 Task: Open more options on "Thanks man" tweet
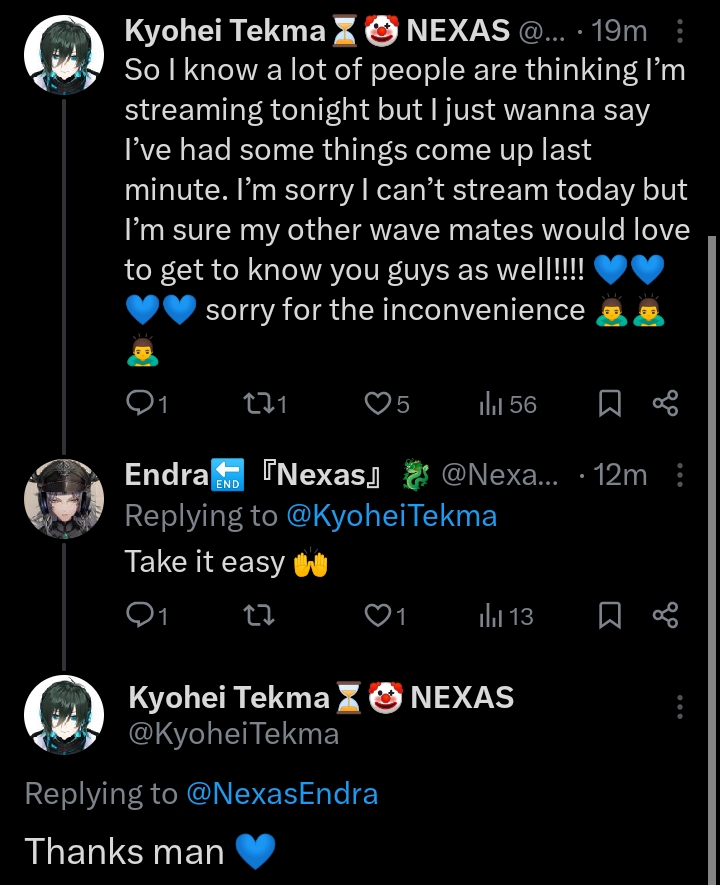tap(680, 706)
